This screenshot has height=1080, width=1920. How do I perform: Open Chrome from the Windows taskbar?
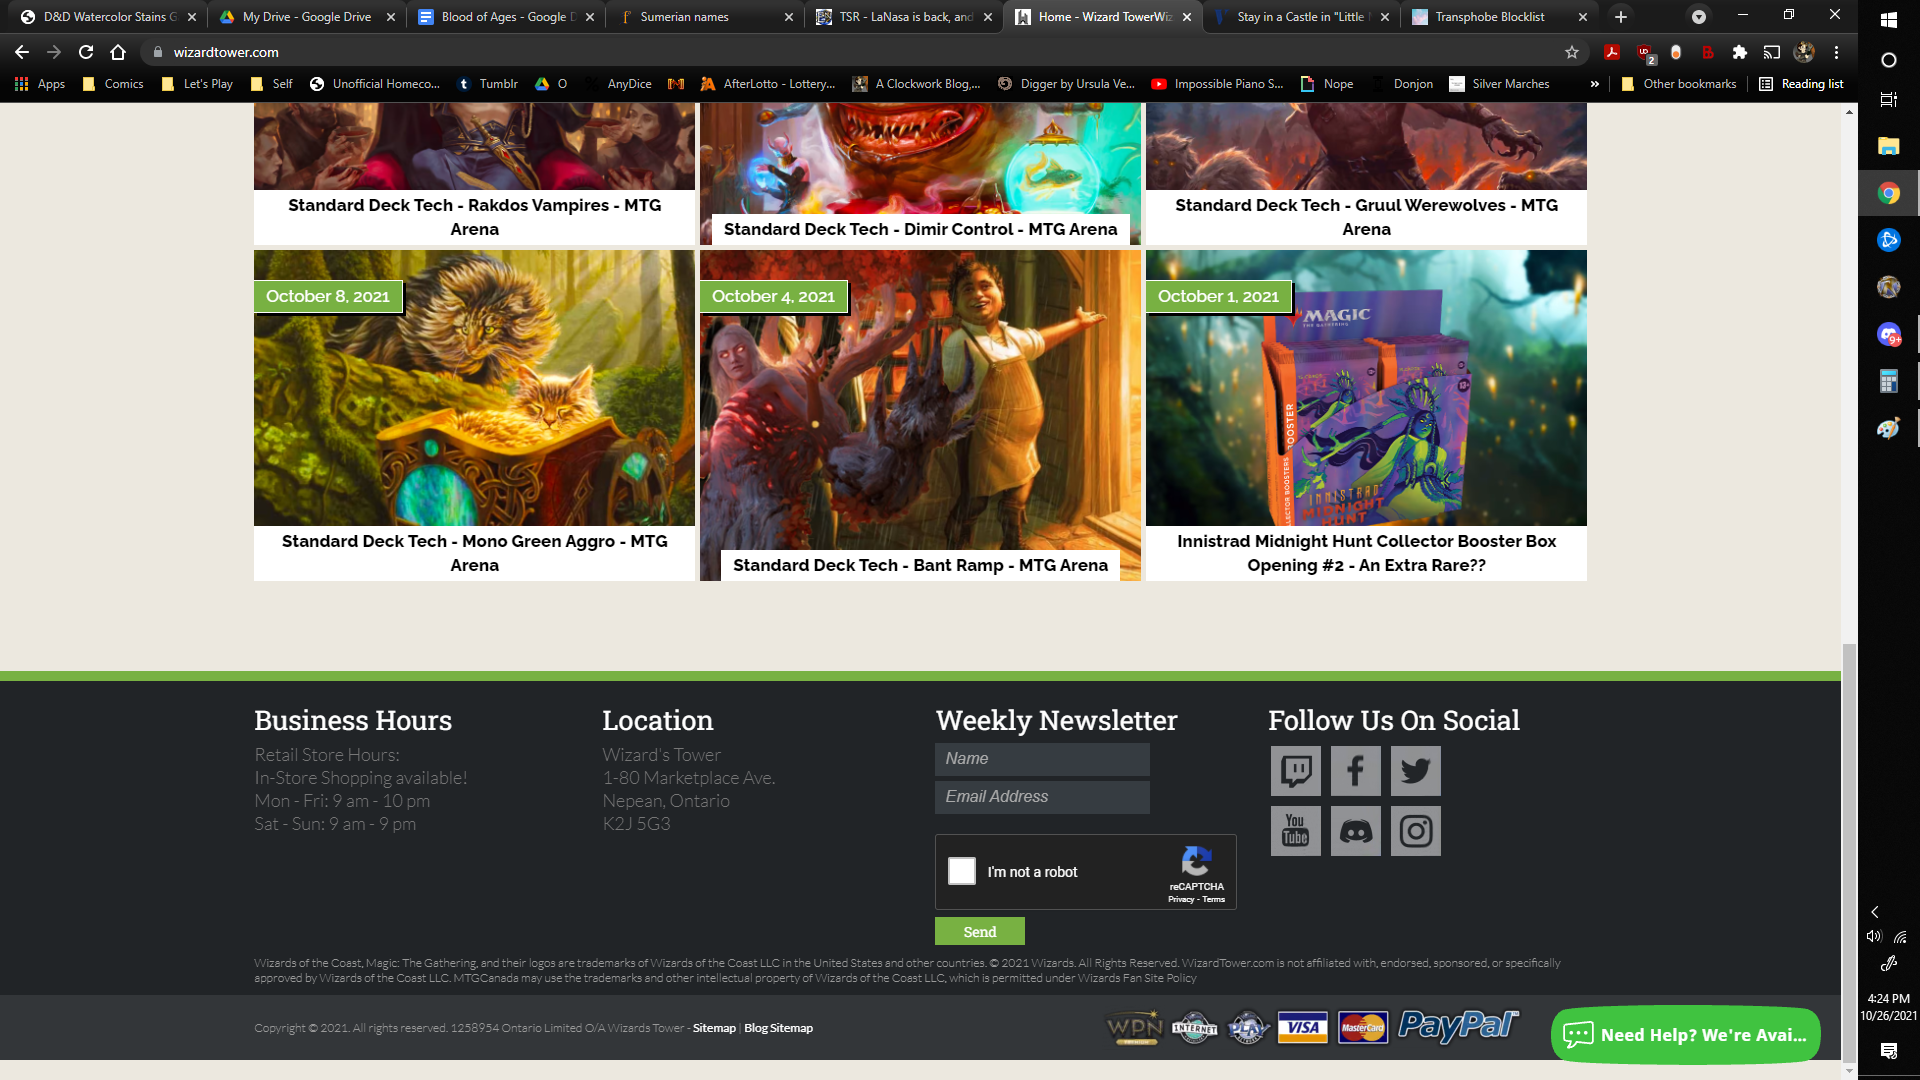pyautogui.click(x=1889, y=193)
